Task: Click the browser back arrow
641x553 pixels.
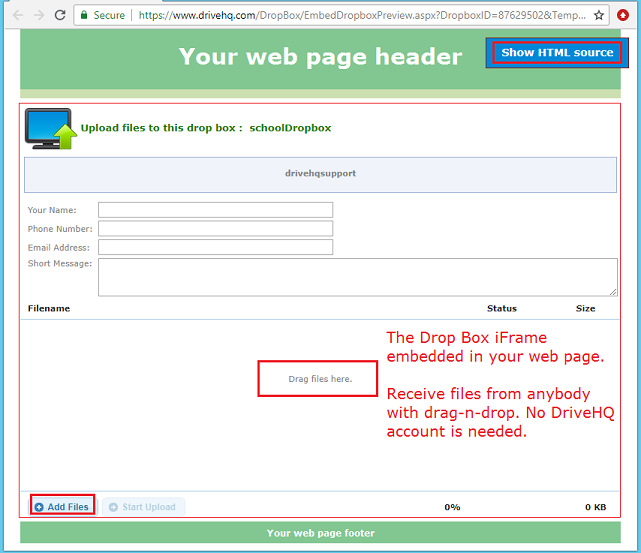Action: pos(18,15)
